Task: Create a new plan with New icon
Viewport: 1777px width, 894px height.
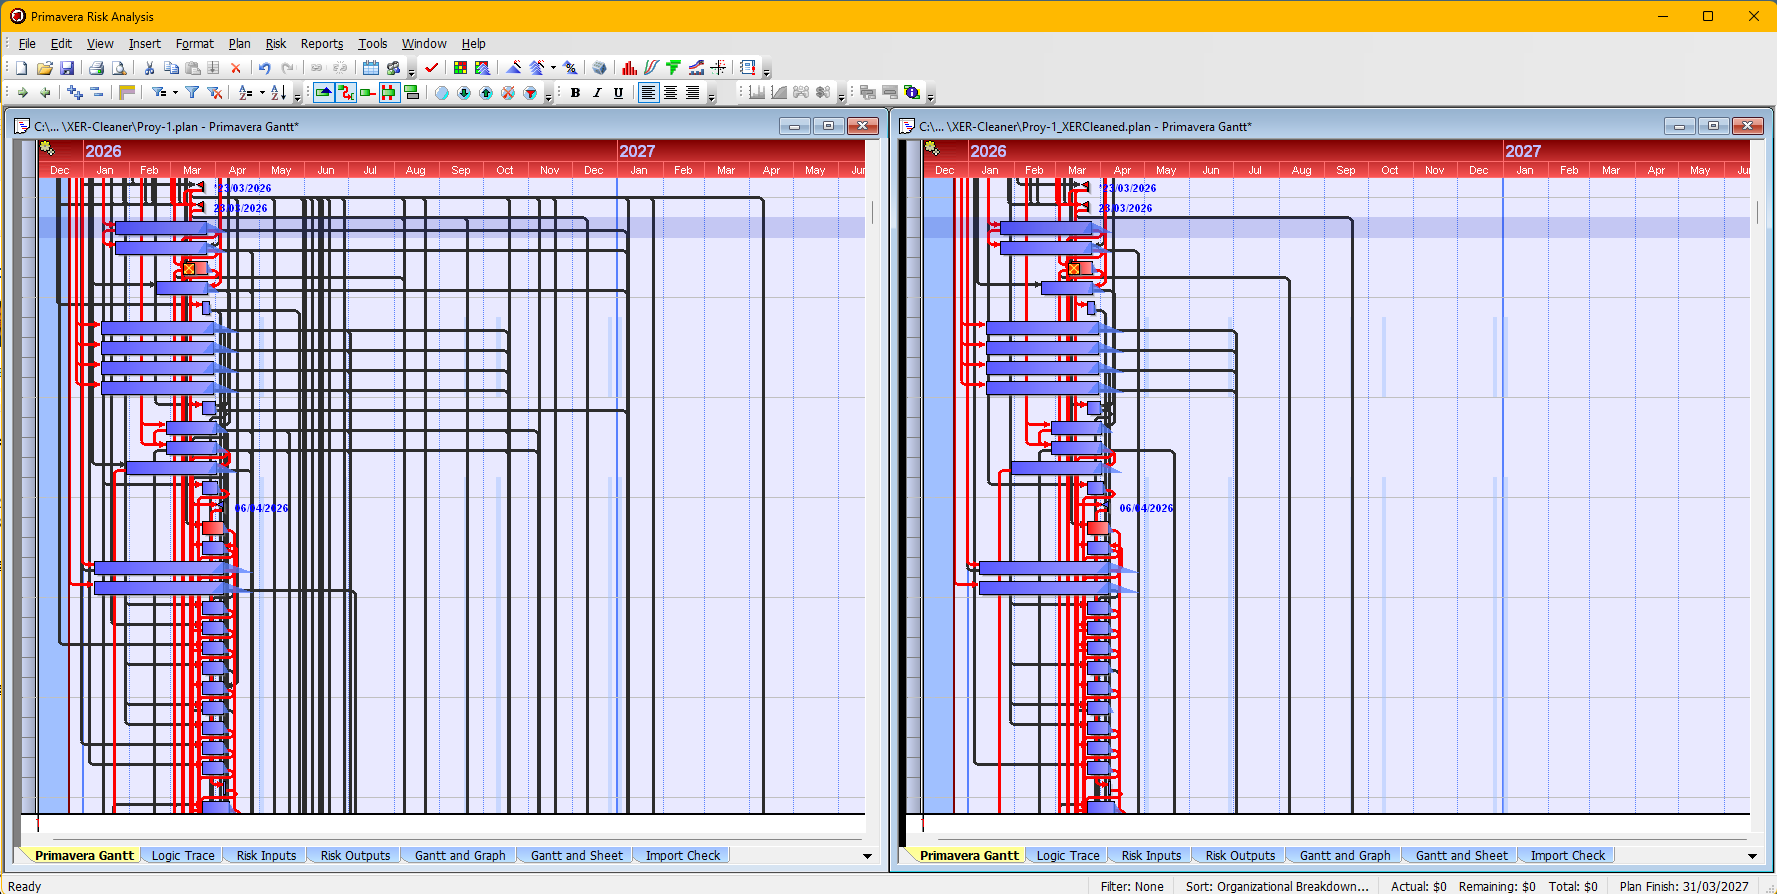Action: tap(21, 68)
